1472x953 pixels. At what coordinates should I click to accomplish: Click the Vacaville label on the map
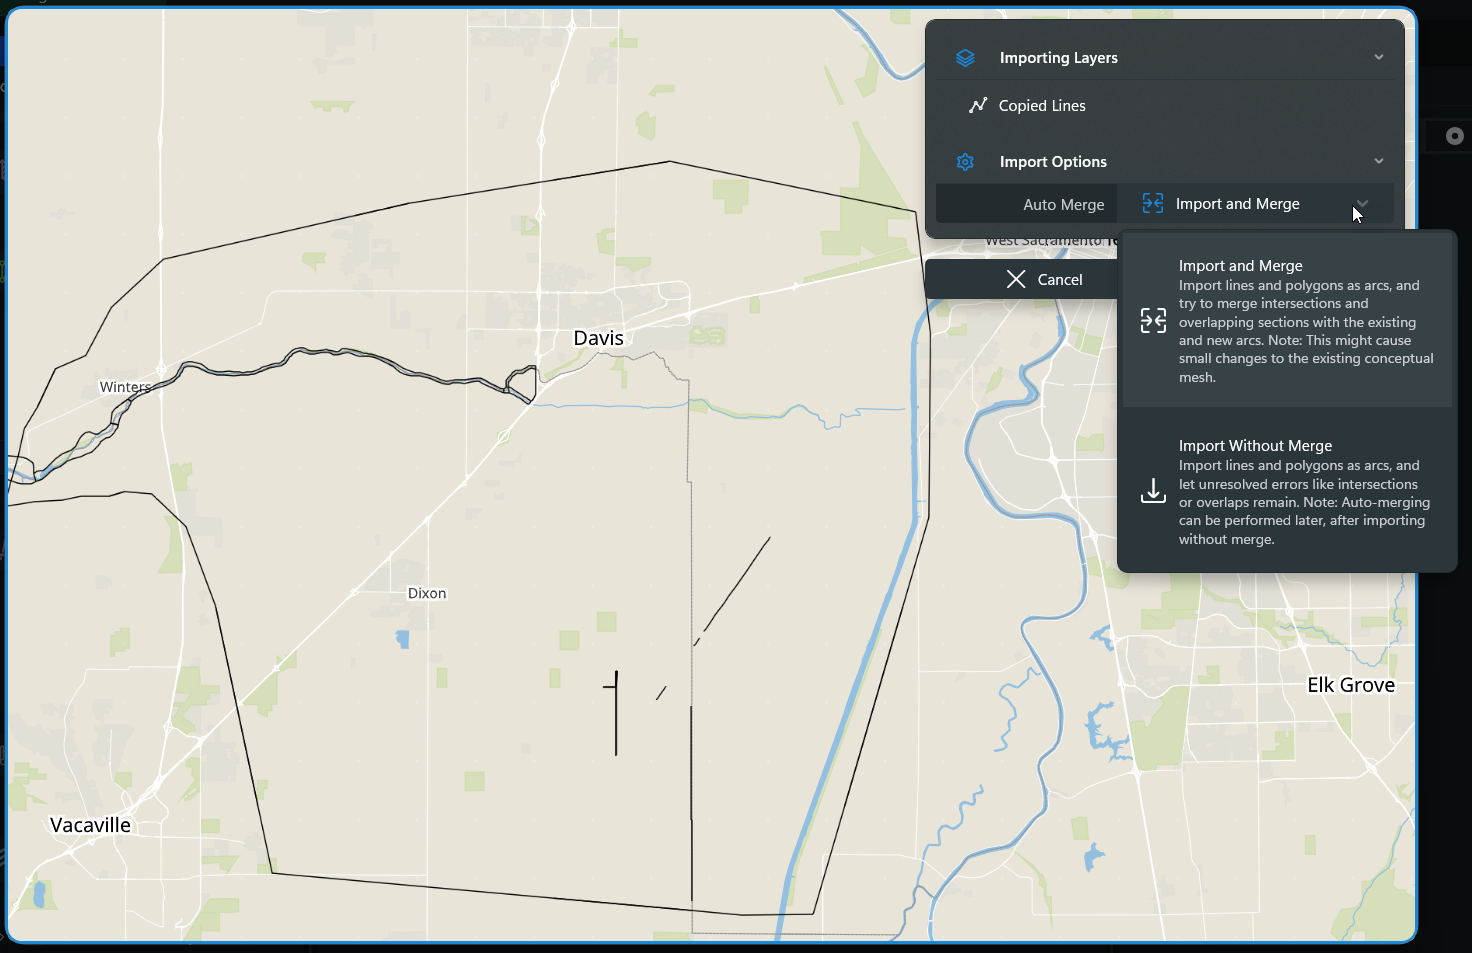point(91,825)
